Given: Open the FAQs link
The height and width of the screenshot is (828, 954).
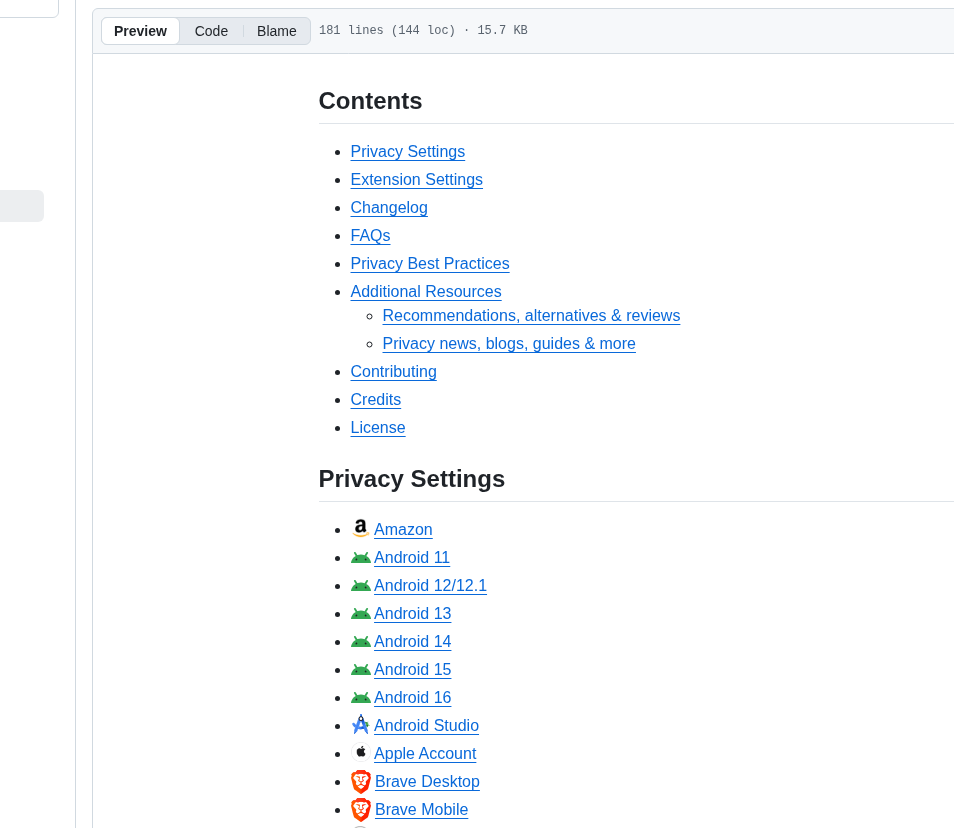Looking at the screenshot, I should pos(371,235).
